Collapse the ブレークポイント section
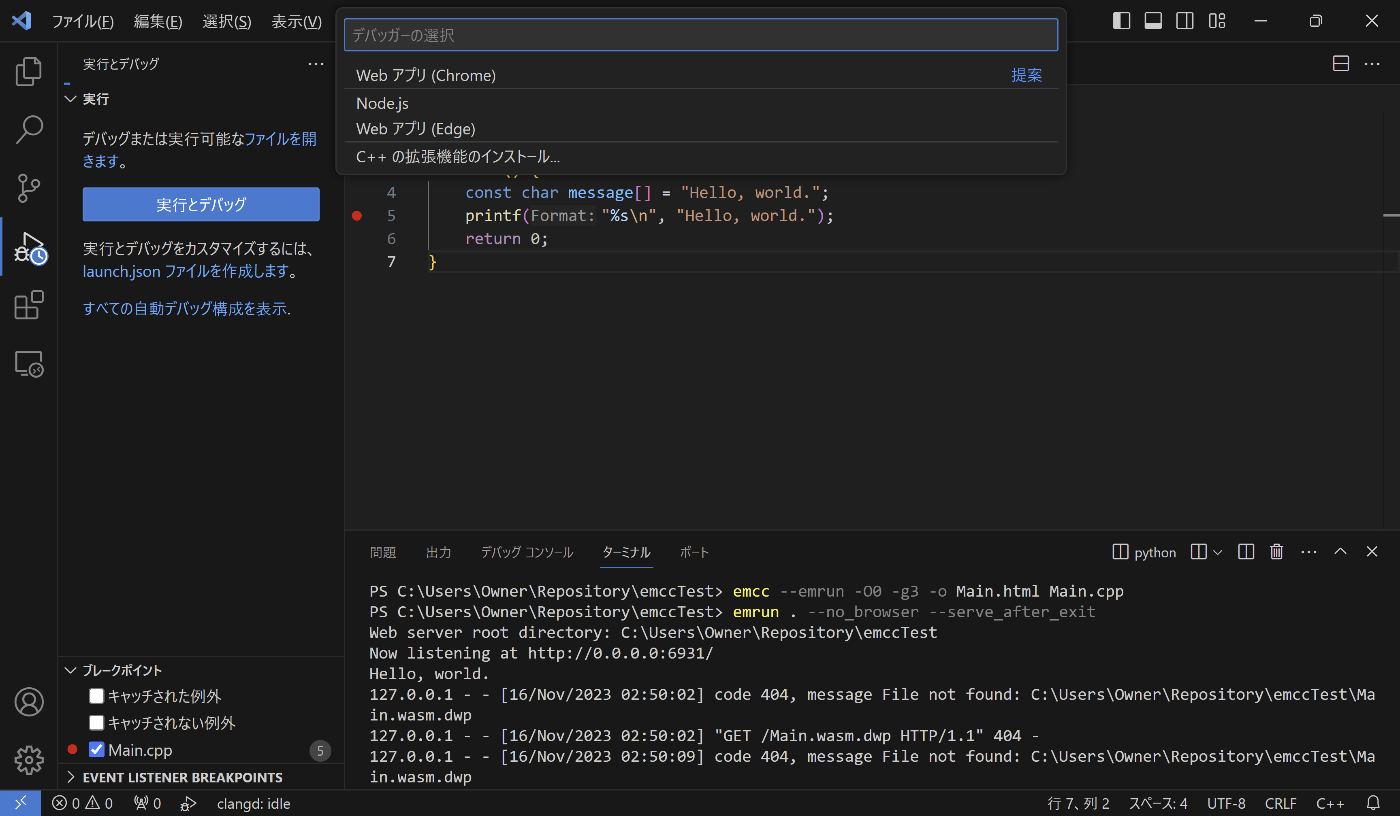 pos(71,670)
